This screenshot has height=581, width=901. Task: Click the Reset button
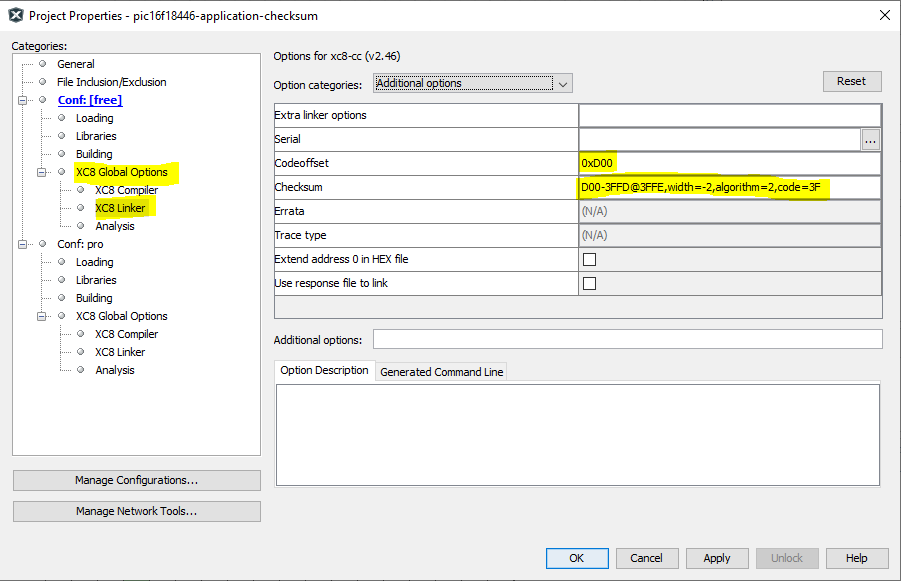pyautogui.click(x=852, y=81)
